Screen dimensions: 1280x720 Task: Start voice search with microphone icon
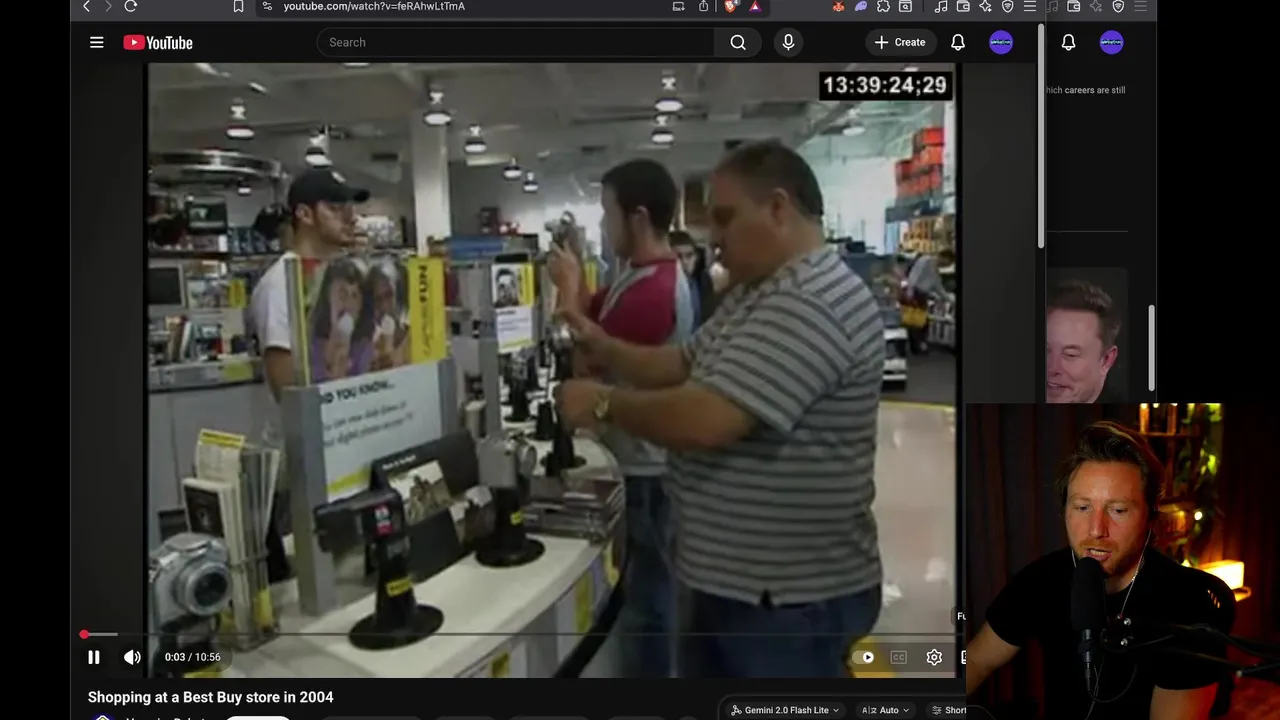point(788,42)
